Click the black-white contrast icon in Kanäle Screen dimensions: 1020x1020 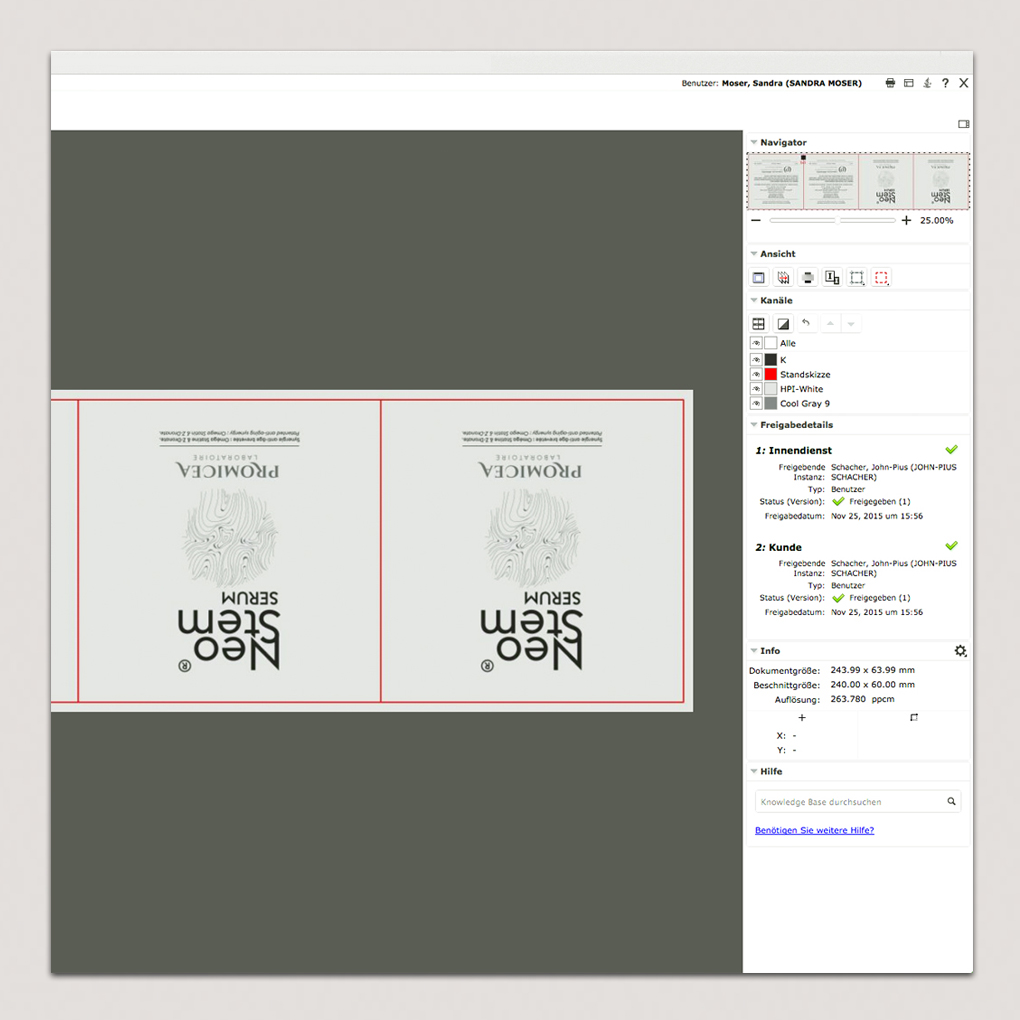[x=783, y=323]
